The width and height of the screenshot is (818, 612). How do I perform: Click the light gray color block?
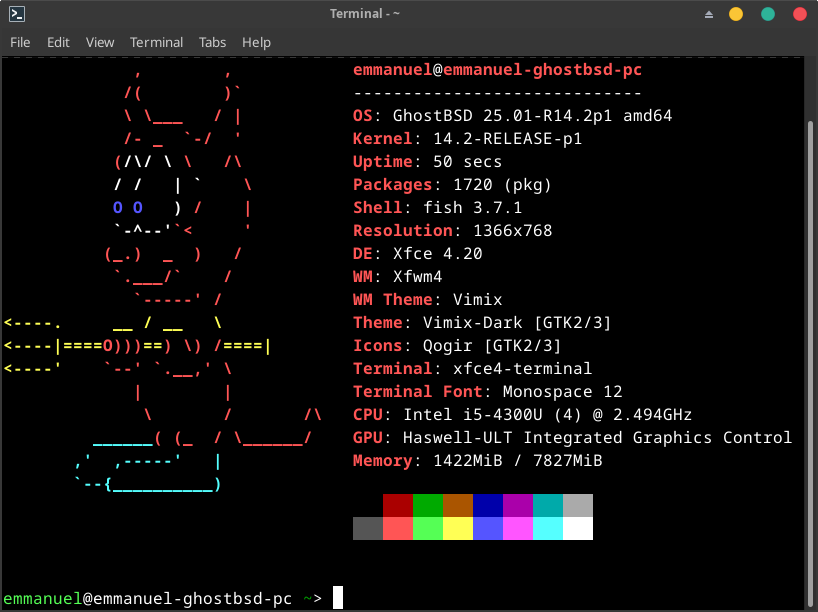578,506
